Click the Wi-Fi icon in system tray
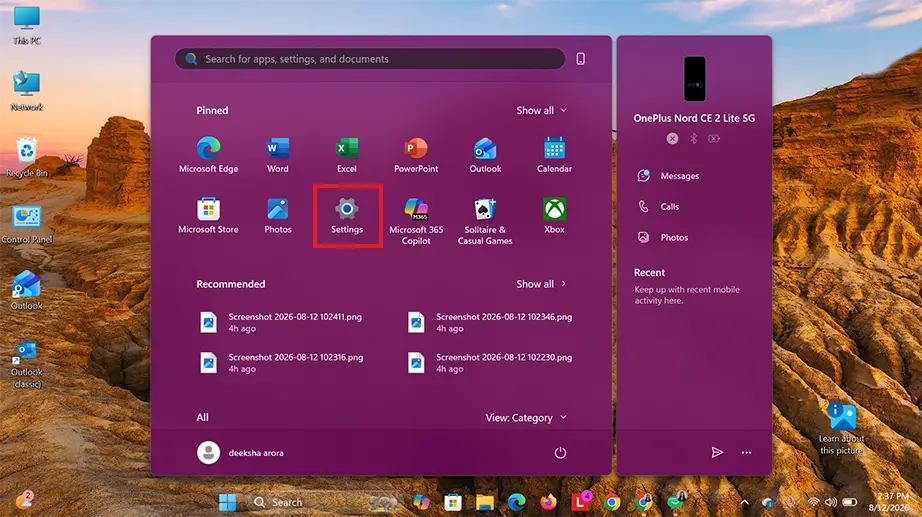This screenshot has width=922, height=517. tap(813, 502)
